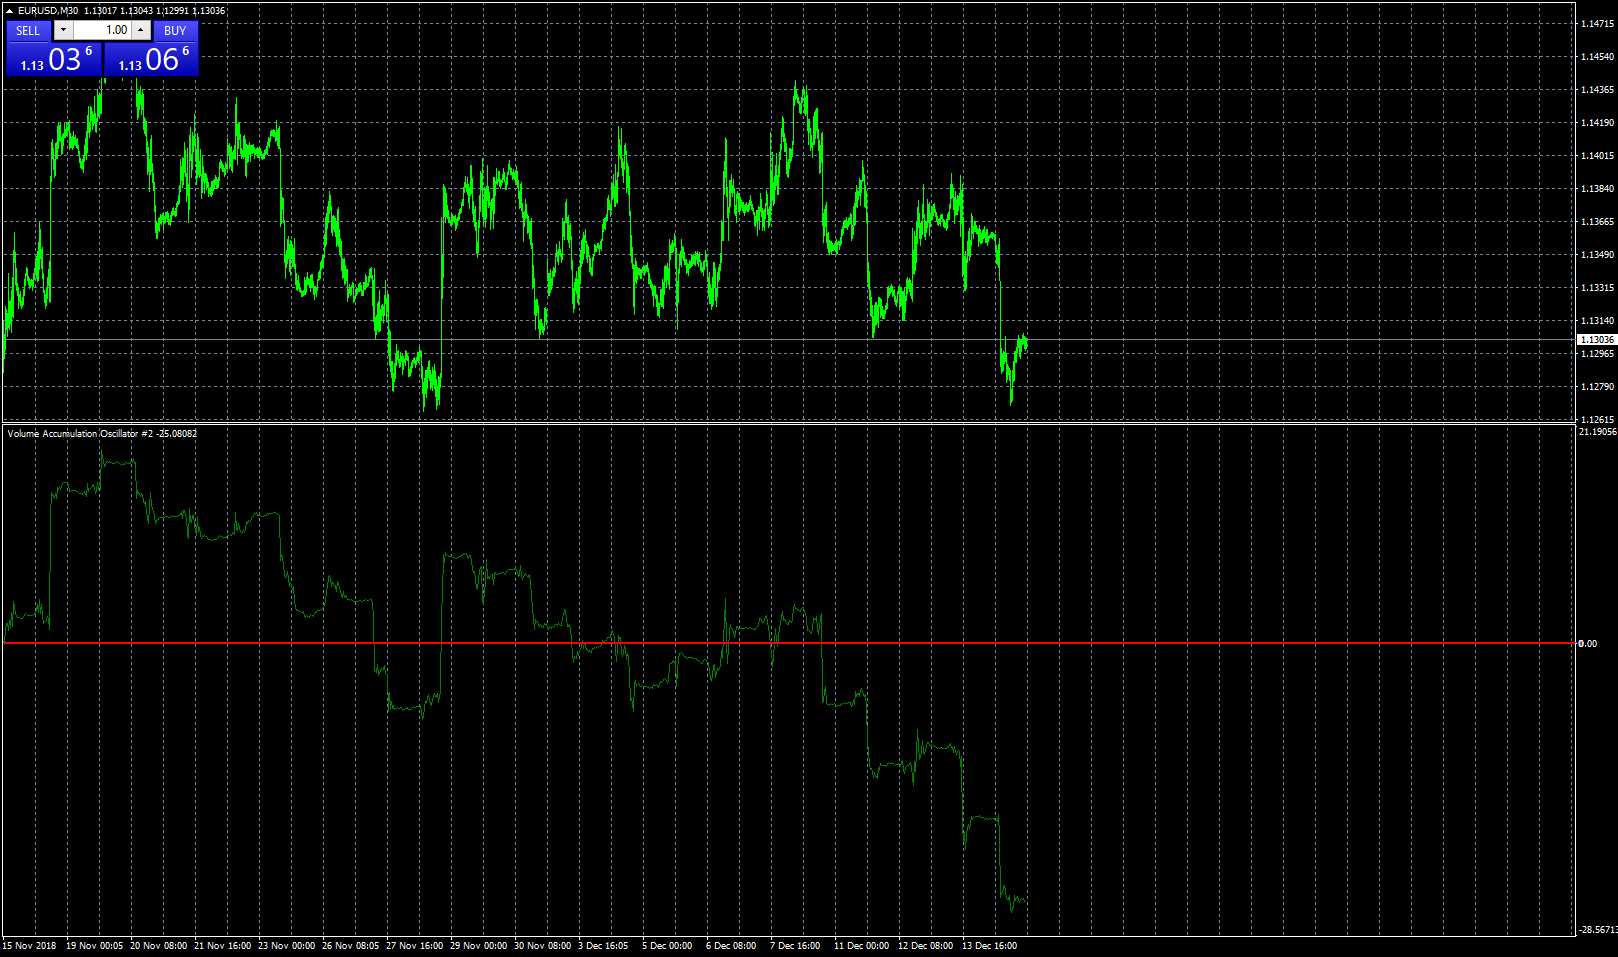Click the SELL button
The width and height of the screenshot is (1618, 957).
[x=28, y=31]
